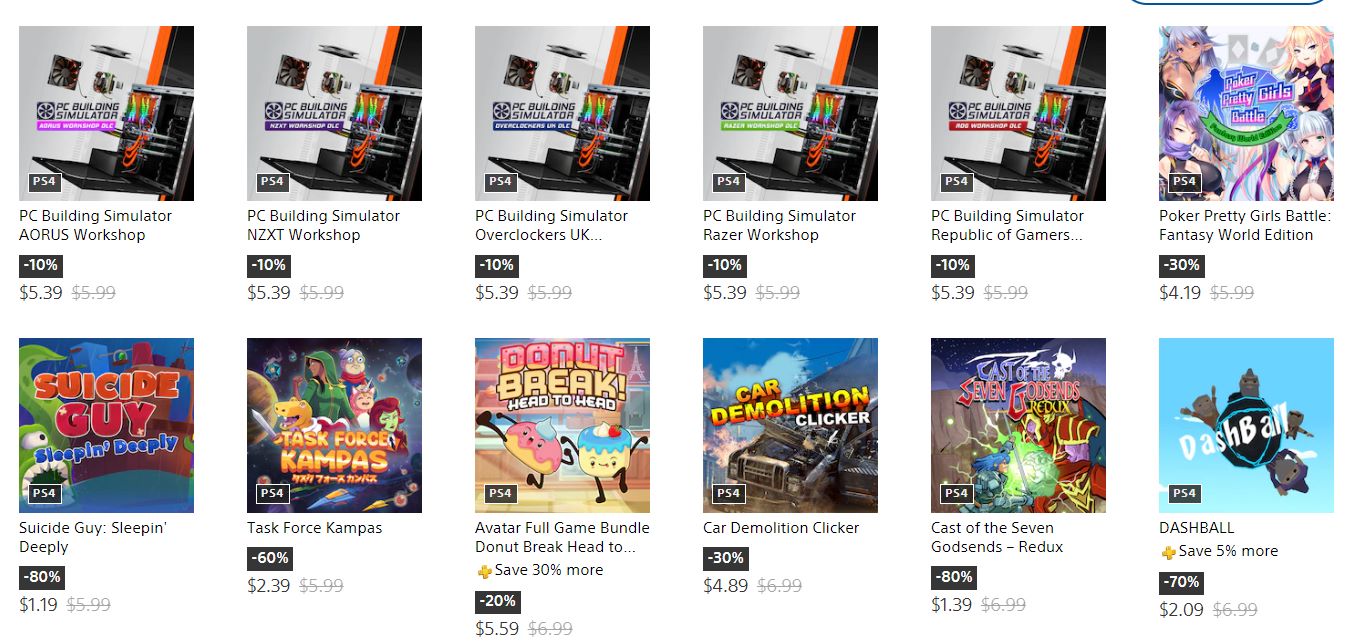This screenshot has height=643, width=1355.
Task: Open the Suicide Guy: Sleepin' Deeply cover art
Action: point(106,425)
